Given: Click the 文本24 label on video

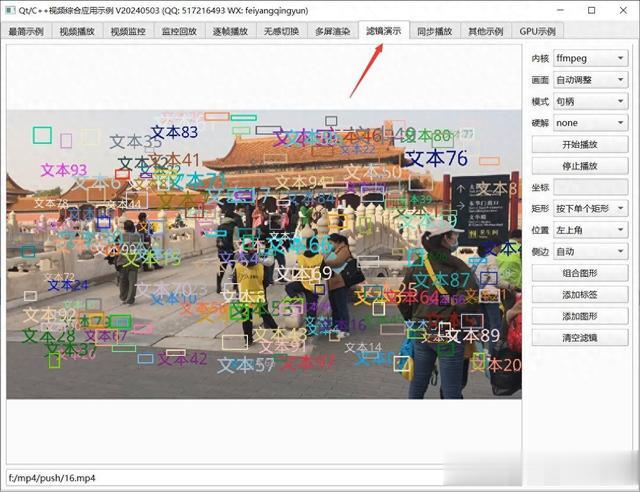Looking at the screenshot, I should click(68, 285).
